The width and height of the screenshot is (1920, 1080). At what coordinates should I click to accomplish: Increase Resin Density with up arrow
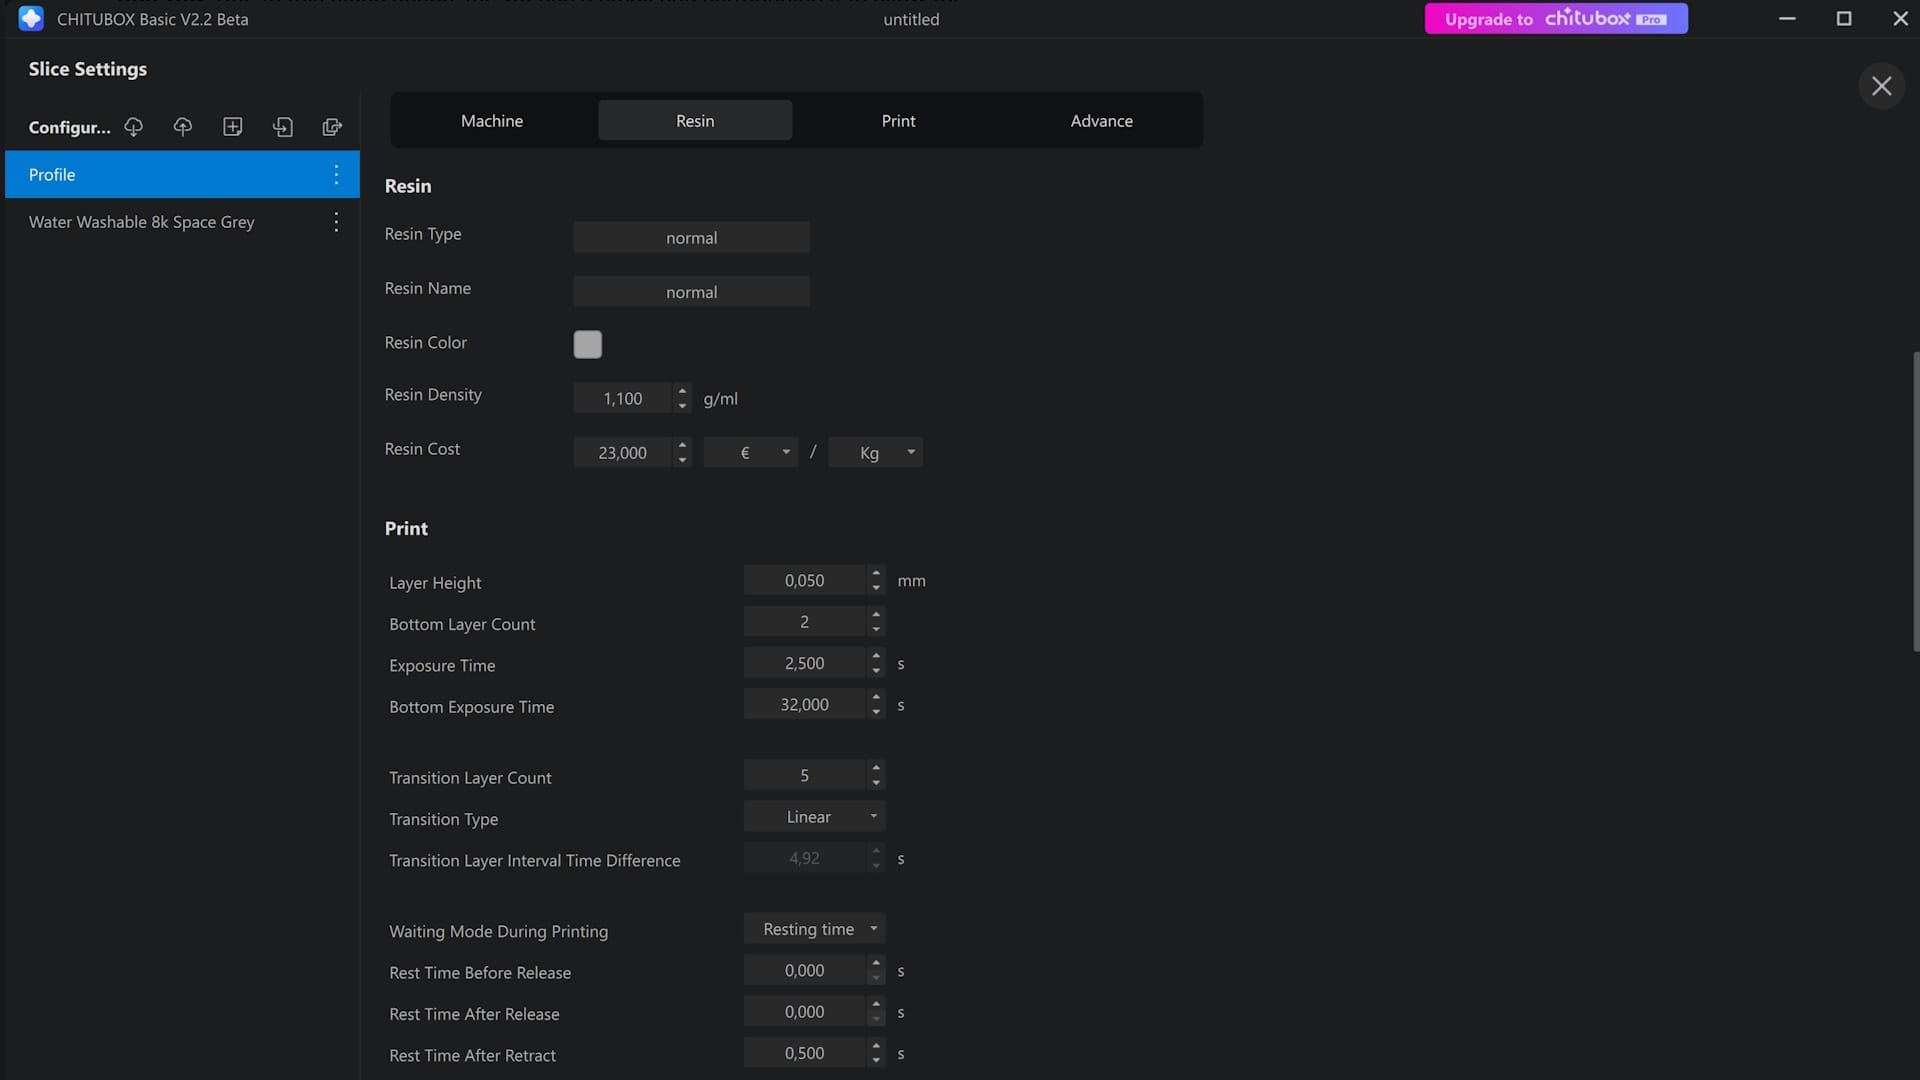click(682, 391)
